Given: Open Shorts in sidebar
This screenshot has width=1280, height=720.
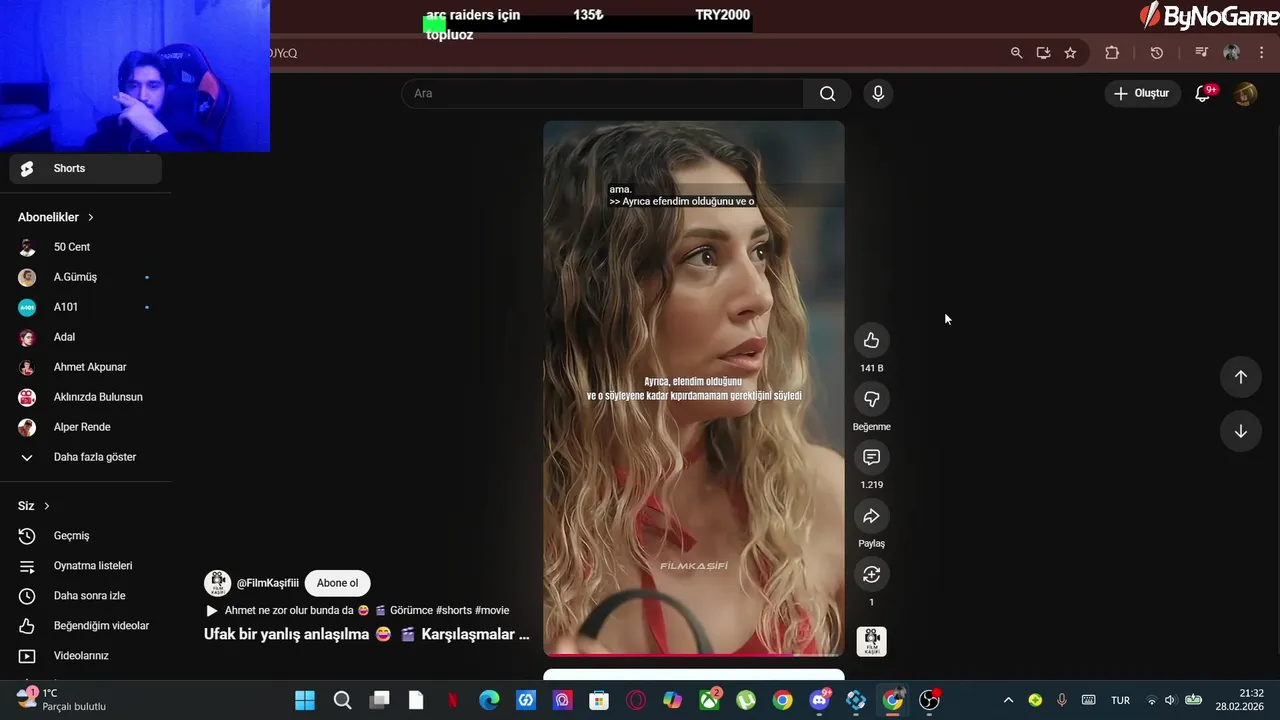Looking at the screenshot, I should pyautogui.click(x=86, y=168).
